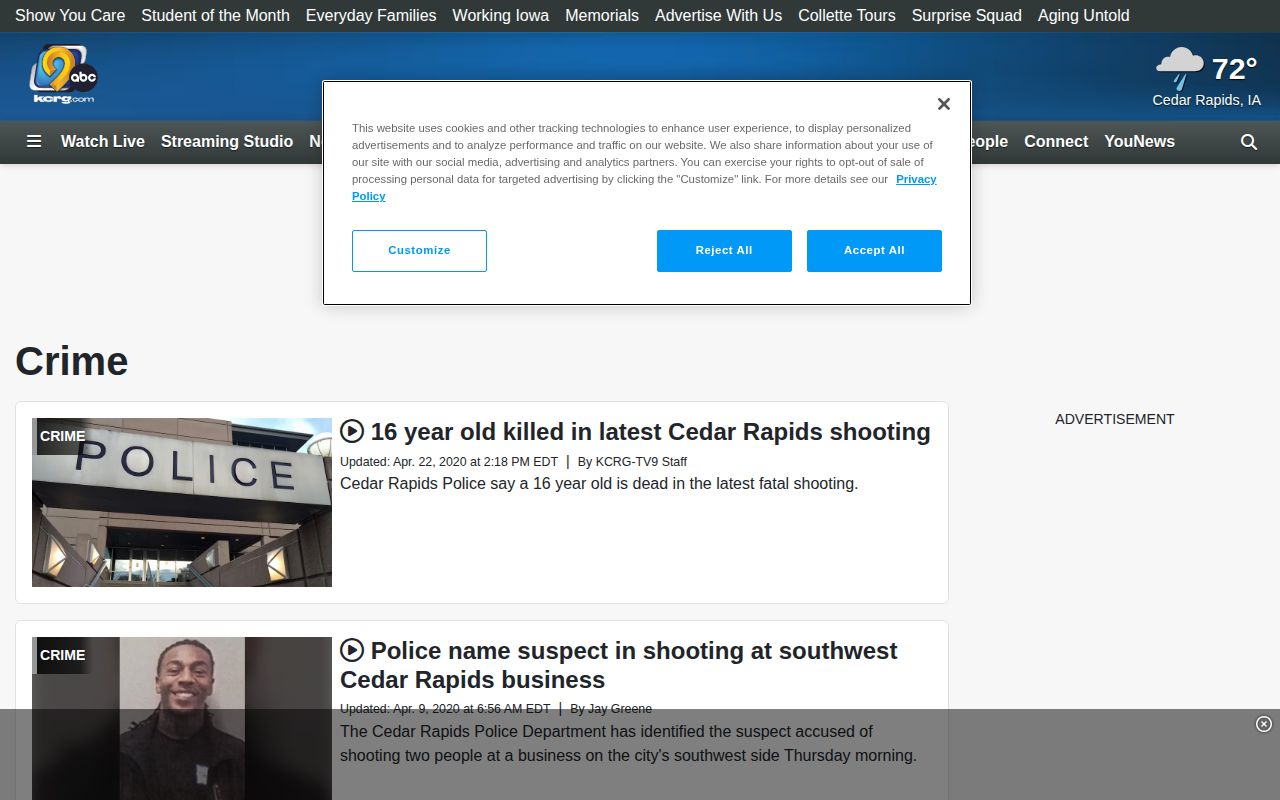1280x800 pixels.
Task: Click 72° temperature reading
Action: click(1234, 69)
